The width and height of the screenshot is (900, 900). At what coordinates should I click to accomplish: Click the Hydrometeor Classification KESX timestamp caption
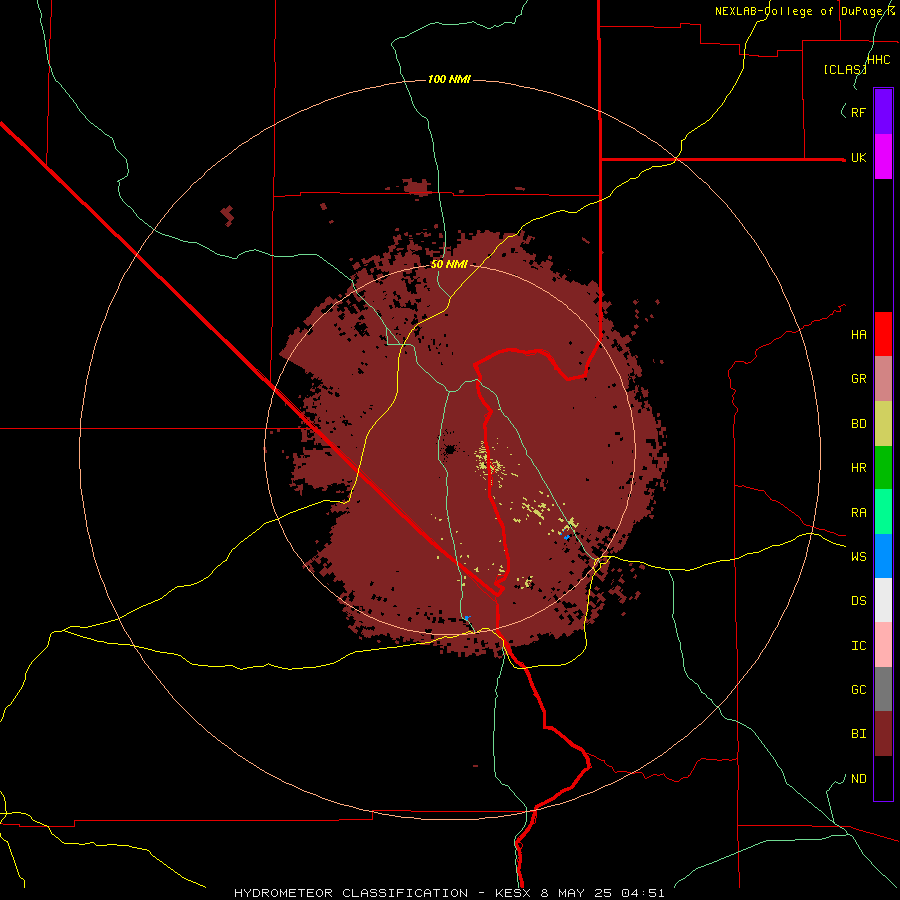[449, 893]
